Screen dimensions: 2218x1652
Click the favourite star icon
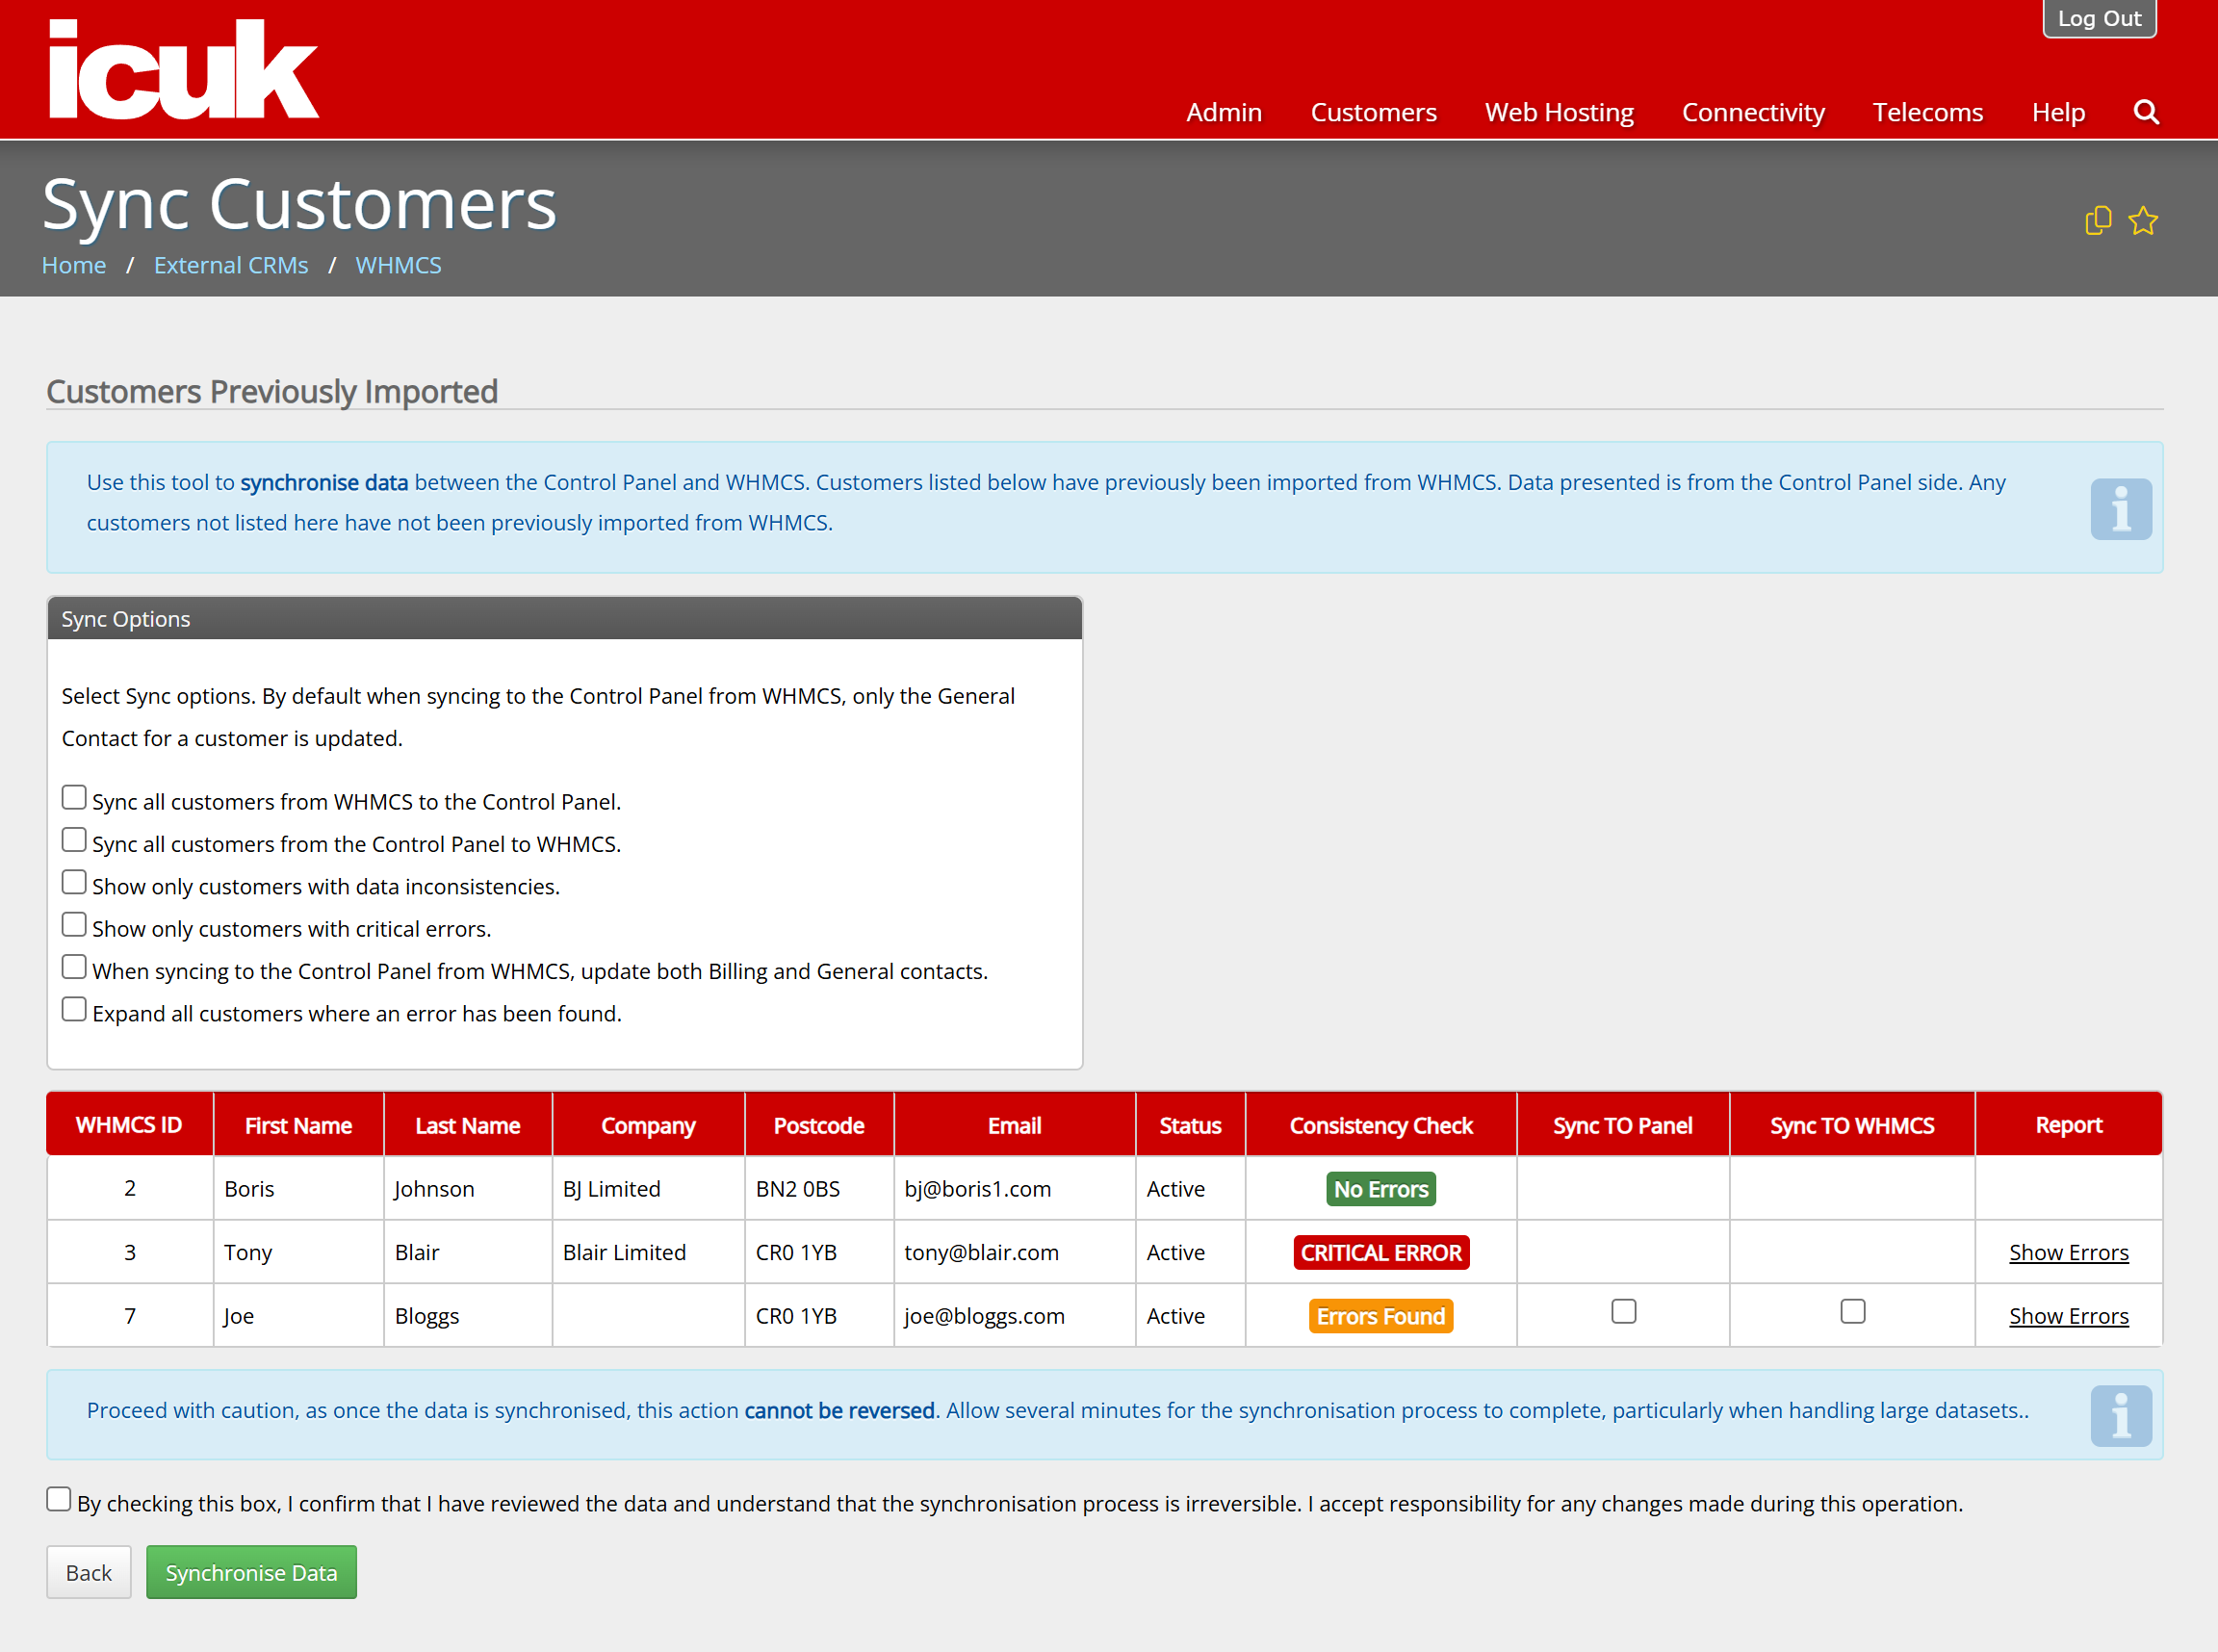[2143, 220]
